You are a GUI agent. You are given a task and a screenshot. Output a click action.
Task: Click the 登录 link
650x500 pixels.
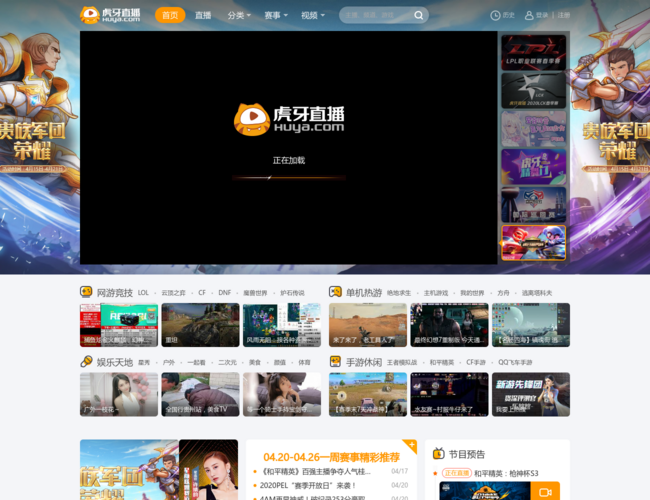[x=542, y=15]
